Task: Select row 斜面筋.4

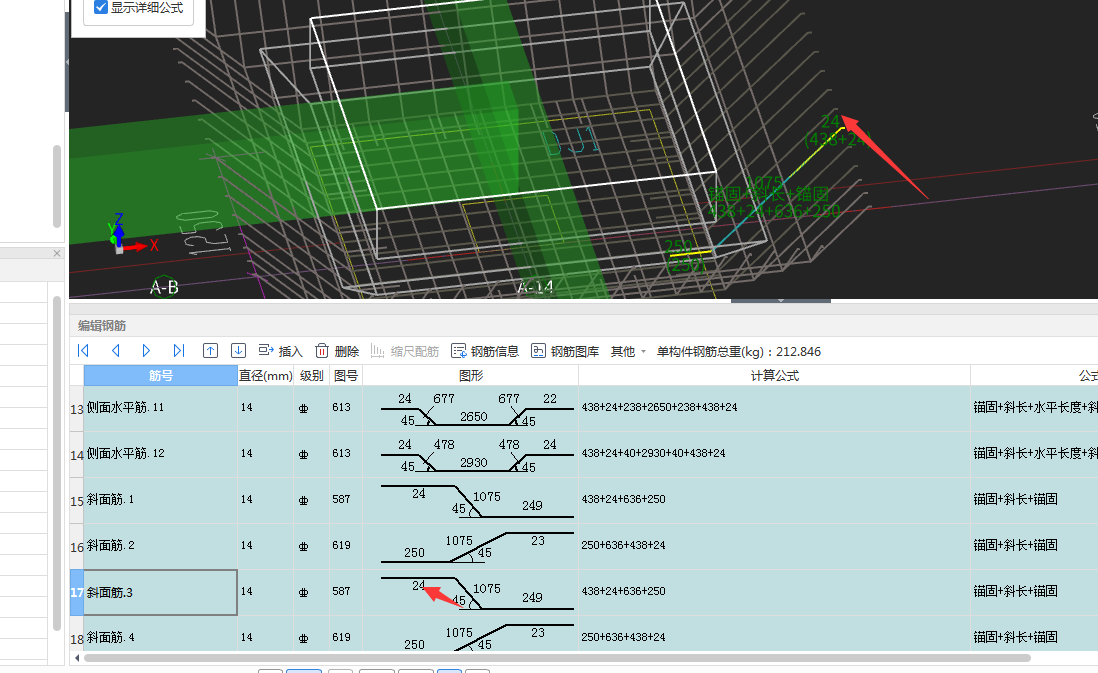Action: point(160,634)
